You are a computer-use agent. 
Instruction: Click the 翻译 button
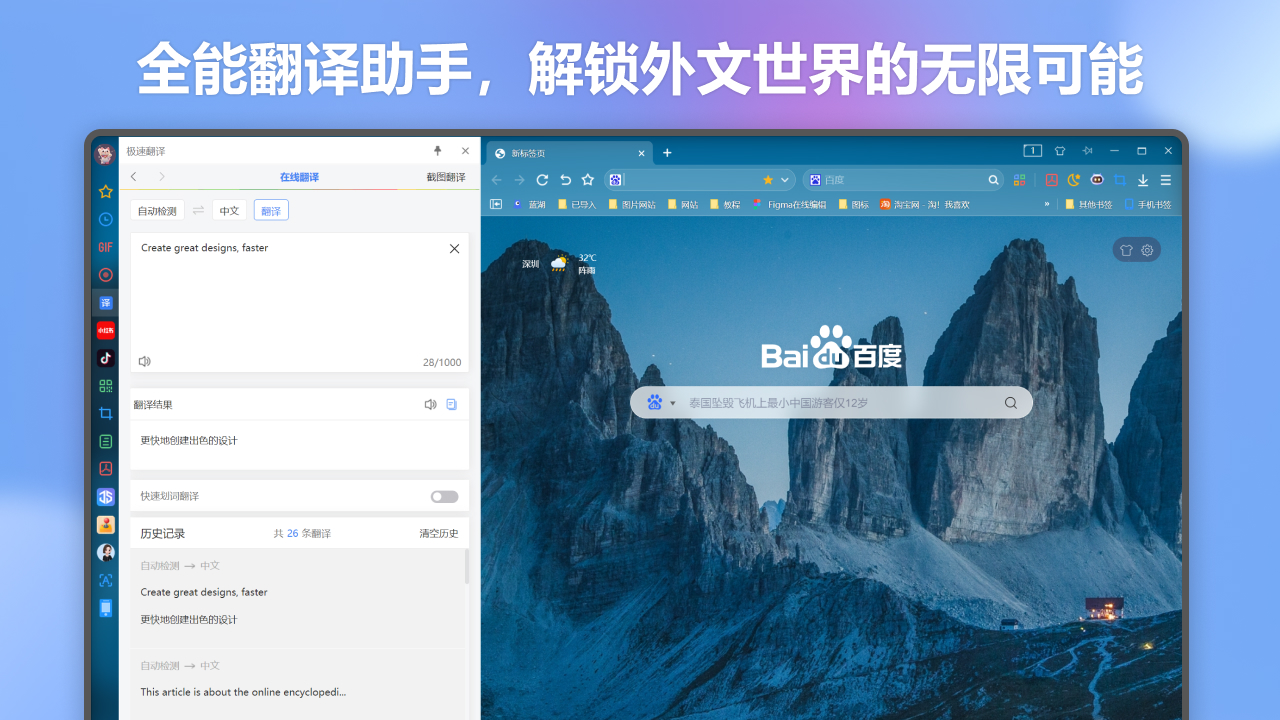click(x=270, y=210)
